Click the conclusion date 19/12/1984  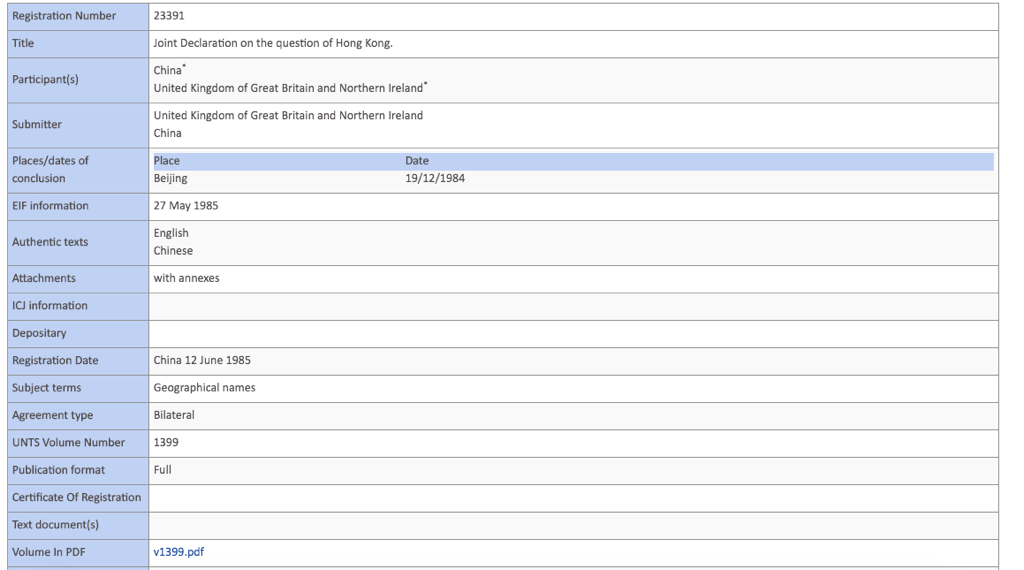[435, 179]
